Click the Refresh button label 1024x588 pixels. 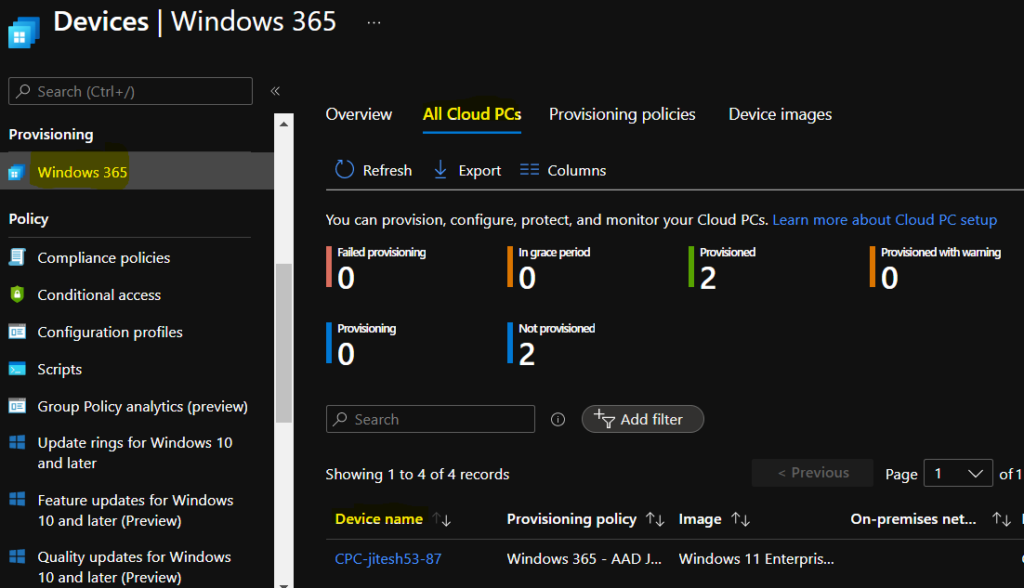coord(387,171)
